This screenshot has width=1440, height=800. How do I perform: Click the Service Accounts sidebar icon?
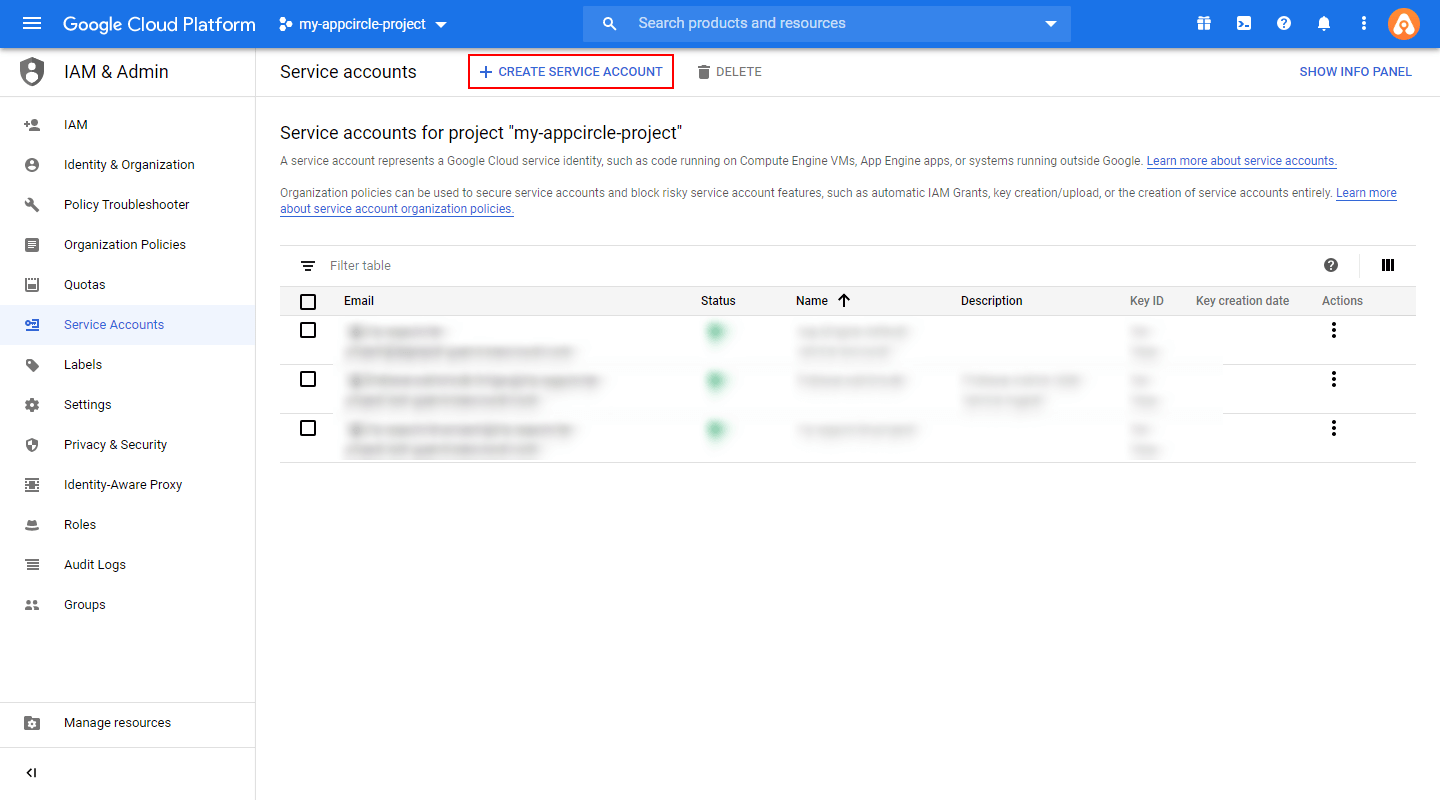(32, 325)
